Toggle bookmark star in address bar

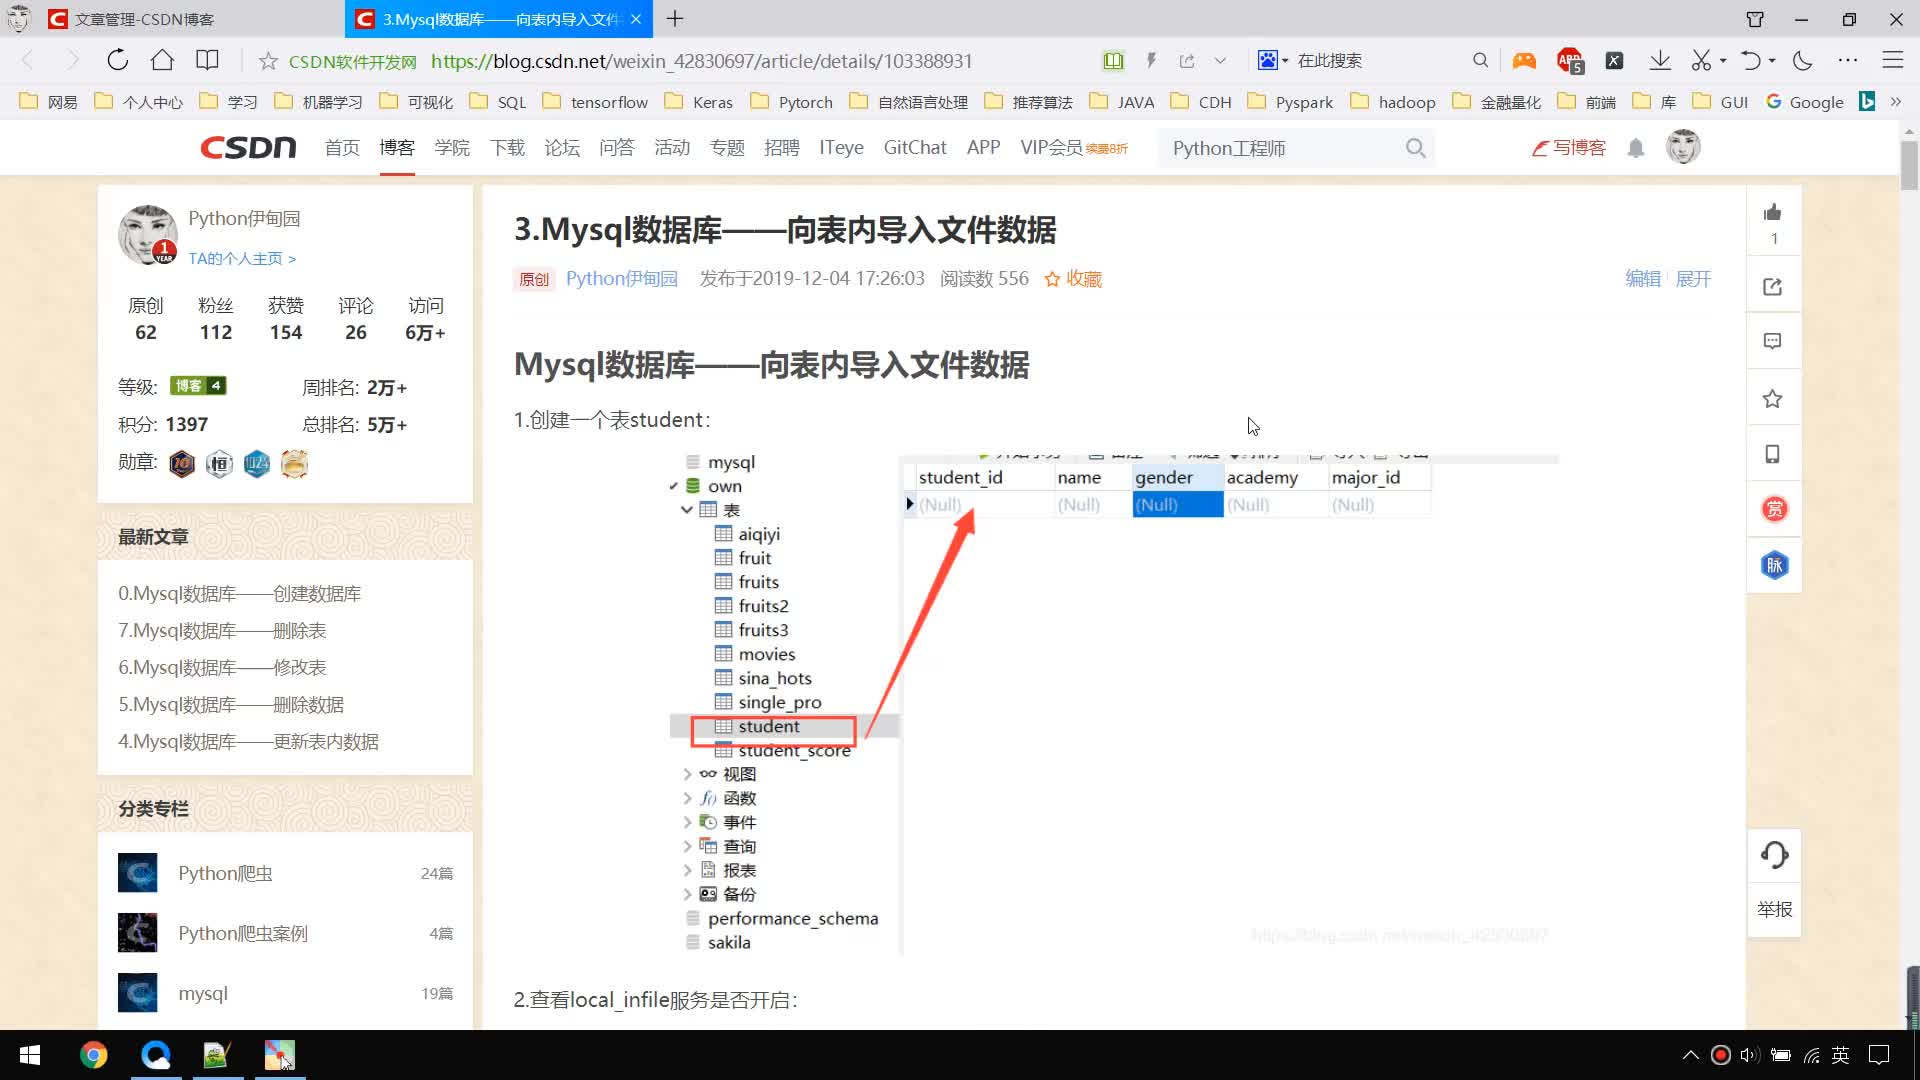coord(268,61)
